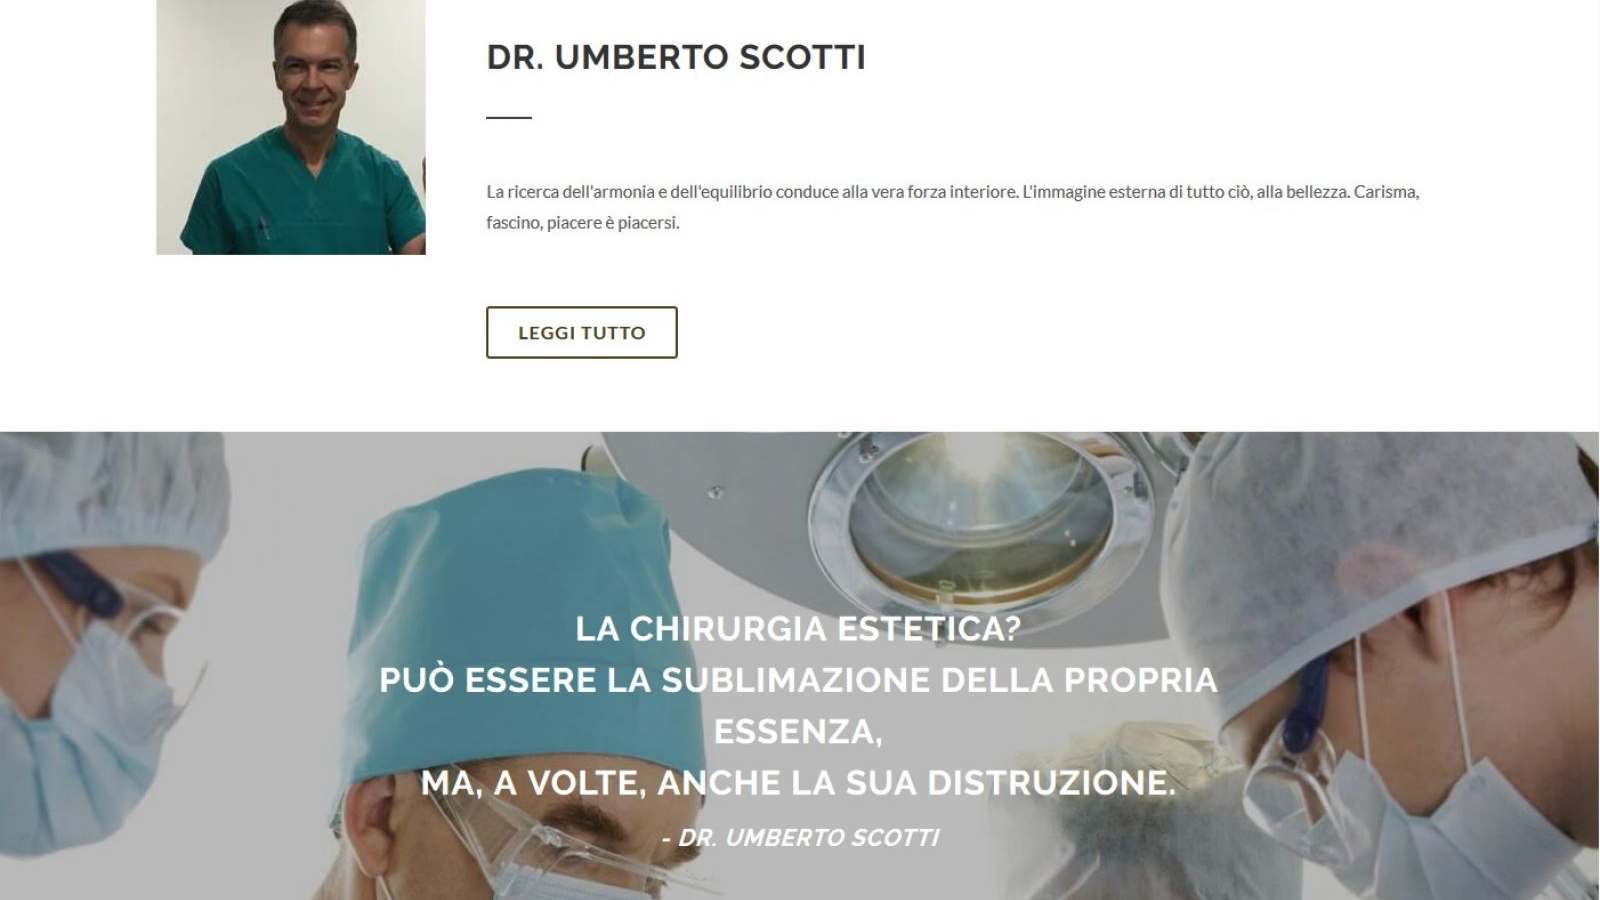Click 'MA, A VOLTE, ANCHE LA SUA DISTRUZIONE.'
The width and height of the screenshot is (1600, 900).
(x=798, y=782)
